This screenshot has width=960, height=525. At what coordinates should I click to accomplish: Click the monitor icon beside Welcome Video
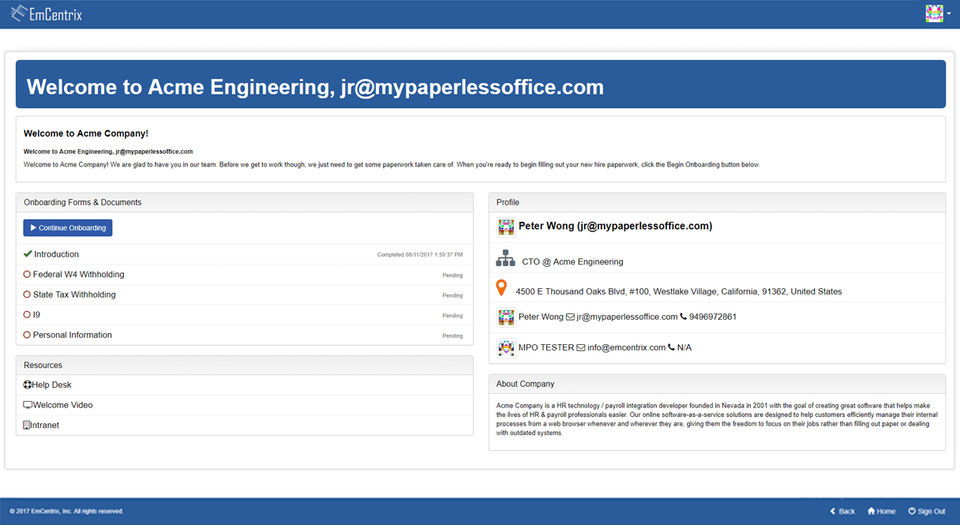[28, 405]
